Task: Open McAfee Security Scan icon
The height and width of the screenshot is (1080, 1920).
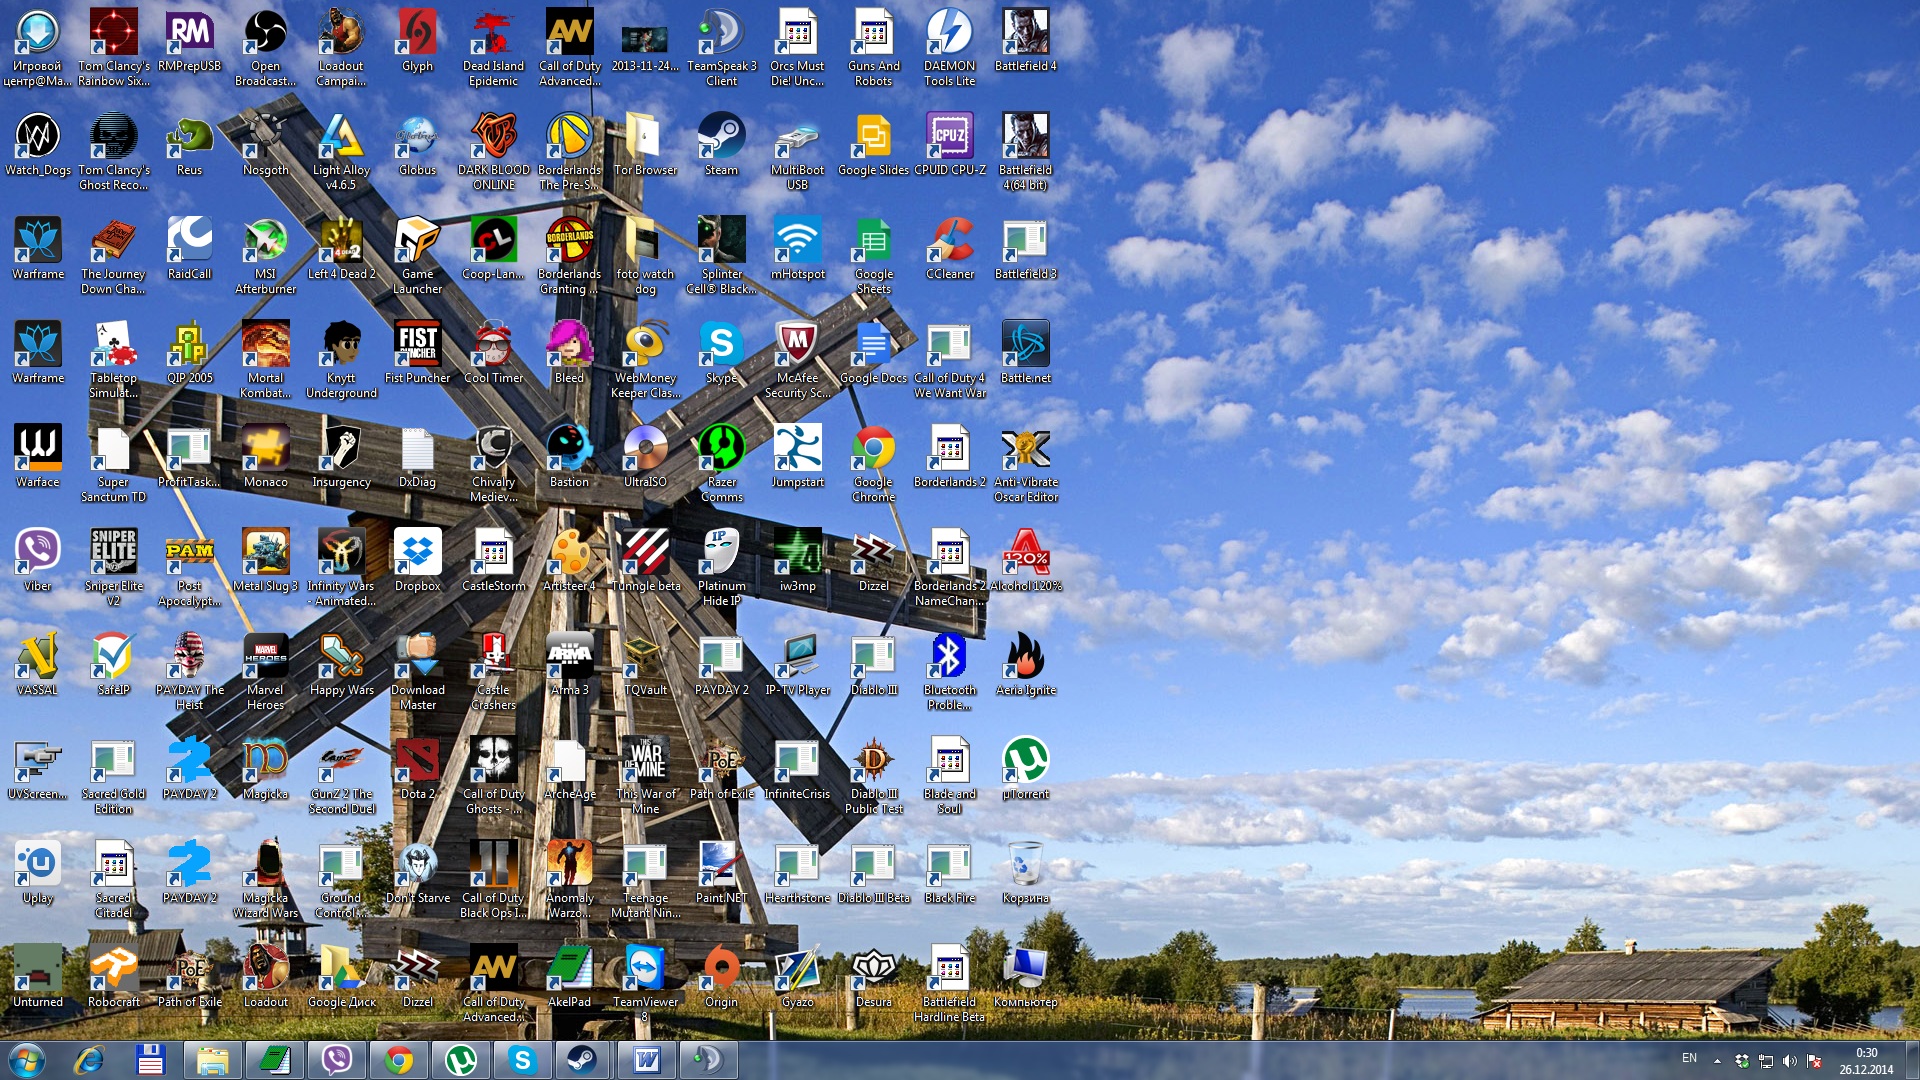Action: [797, 360]
